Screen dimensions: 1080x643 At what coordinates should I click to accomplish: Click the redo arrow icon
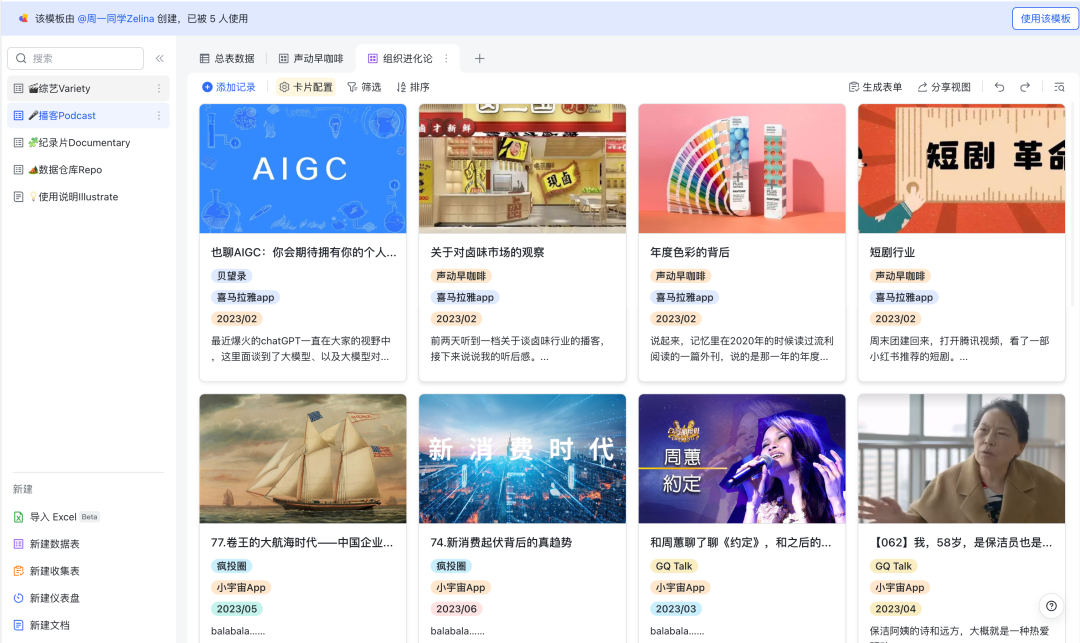click(1025, 87)
